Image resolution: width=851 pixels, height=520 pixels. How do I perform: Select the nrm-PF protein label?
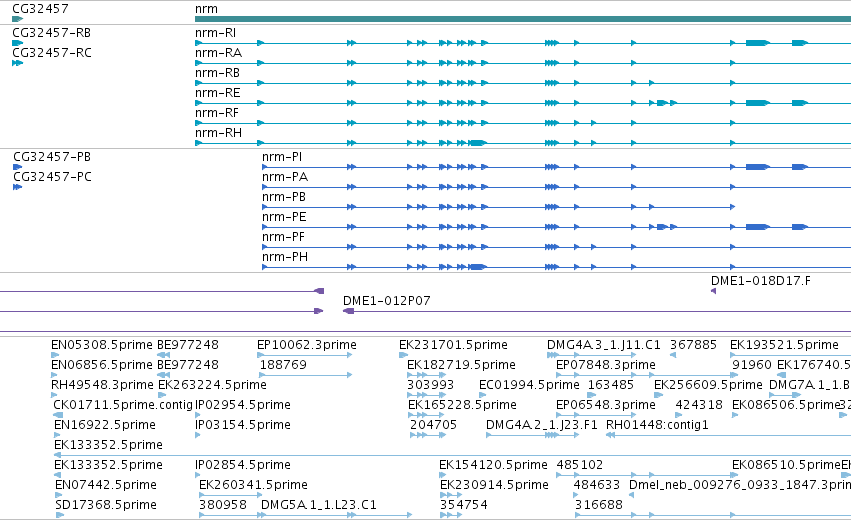(283, 237)
